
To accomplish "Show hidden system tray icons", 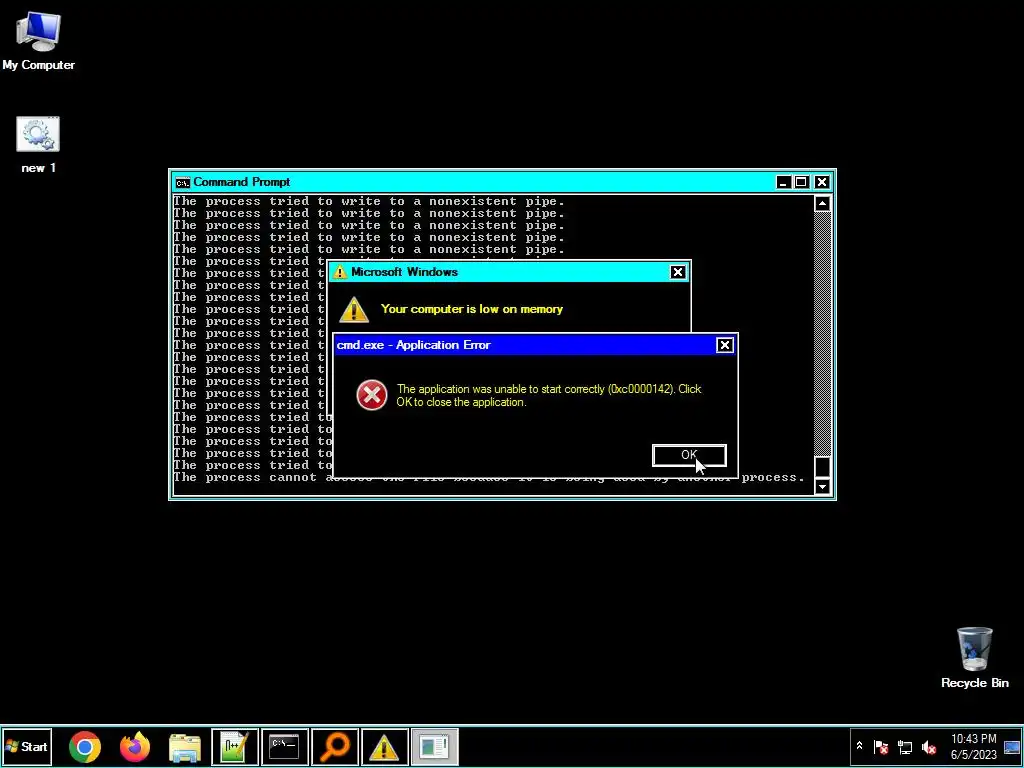I will 859,746.
